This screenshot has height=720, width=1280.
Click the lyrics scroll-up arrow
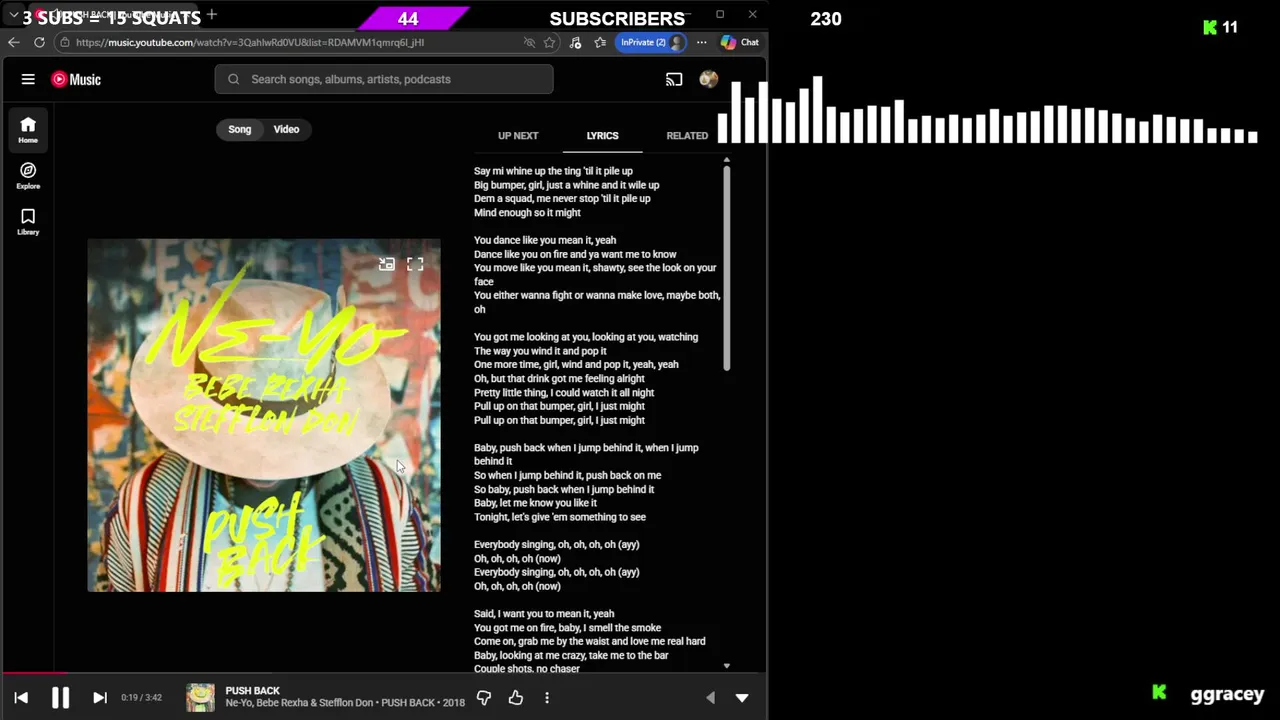coord(727,160)
